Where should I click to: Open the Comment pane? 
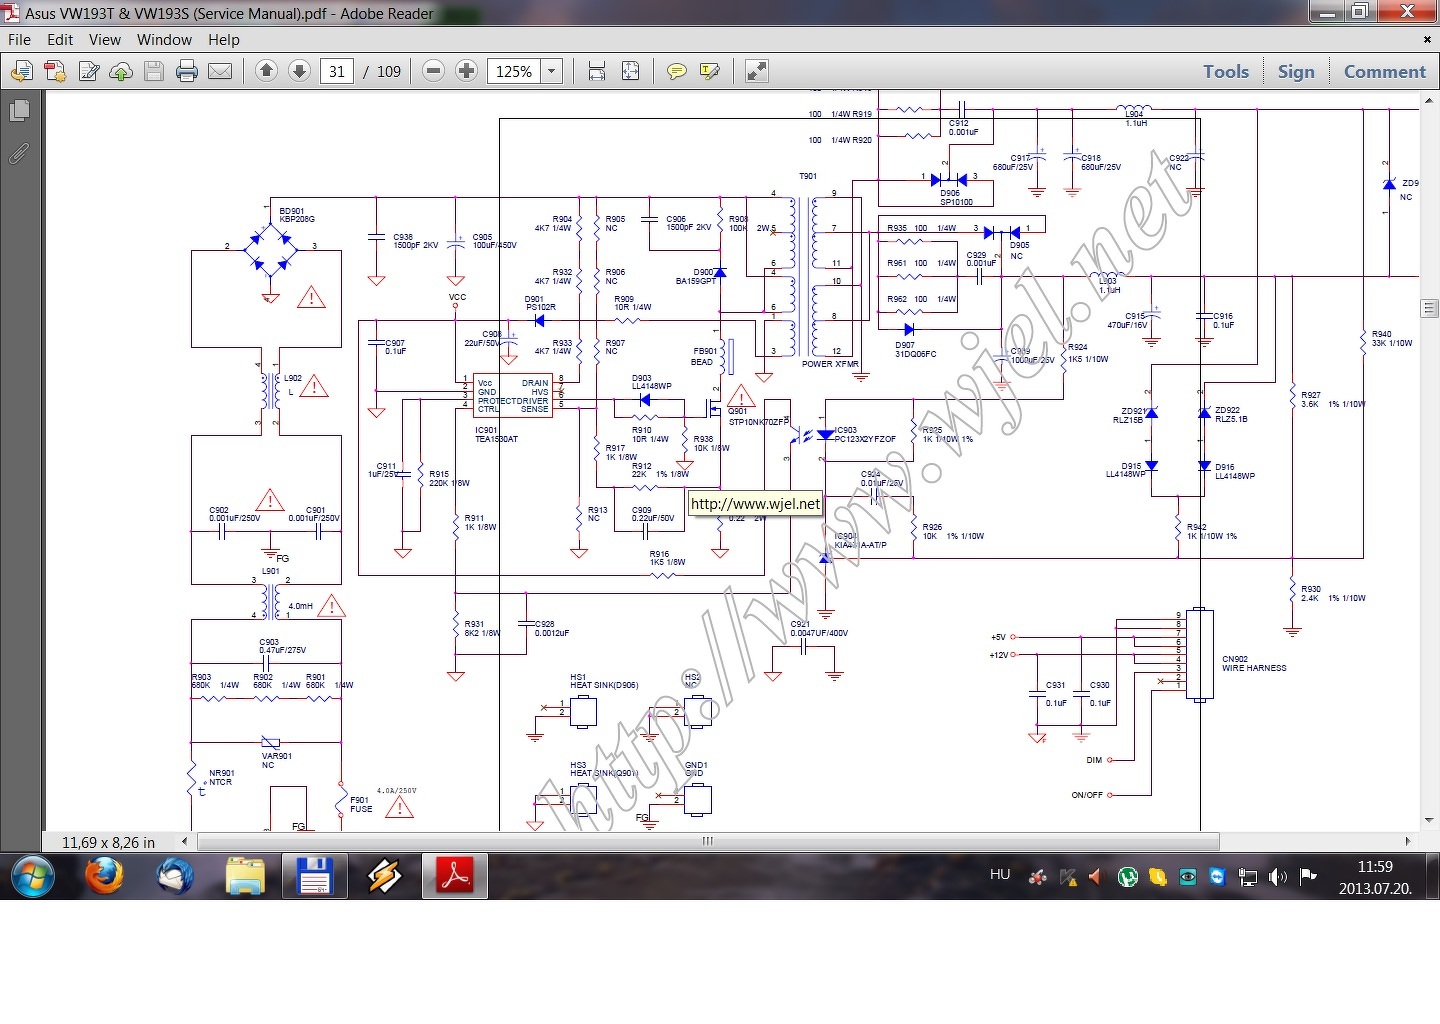coord(1385,71)
